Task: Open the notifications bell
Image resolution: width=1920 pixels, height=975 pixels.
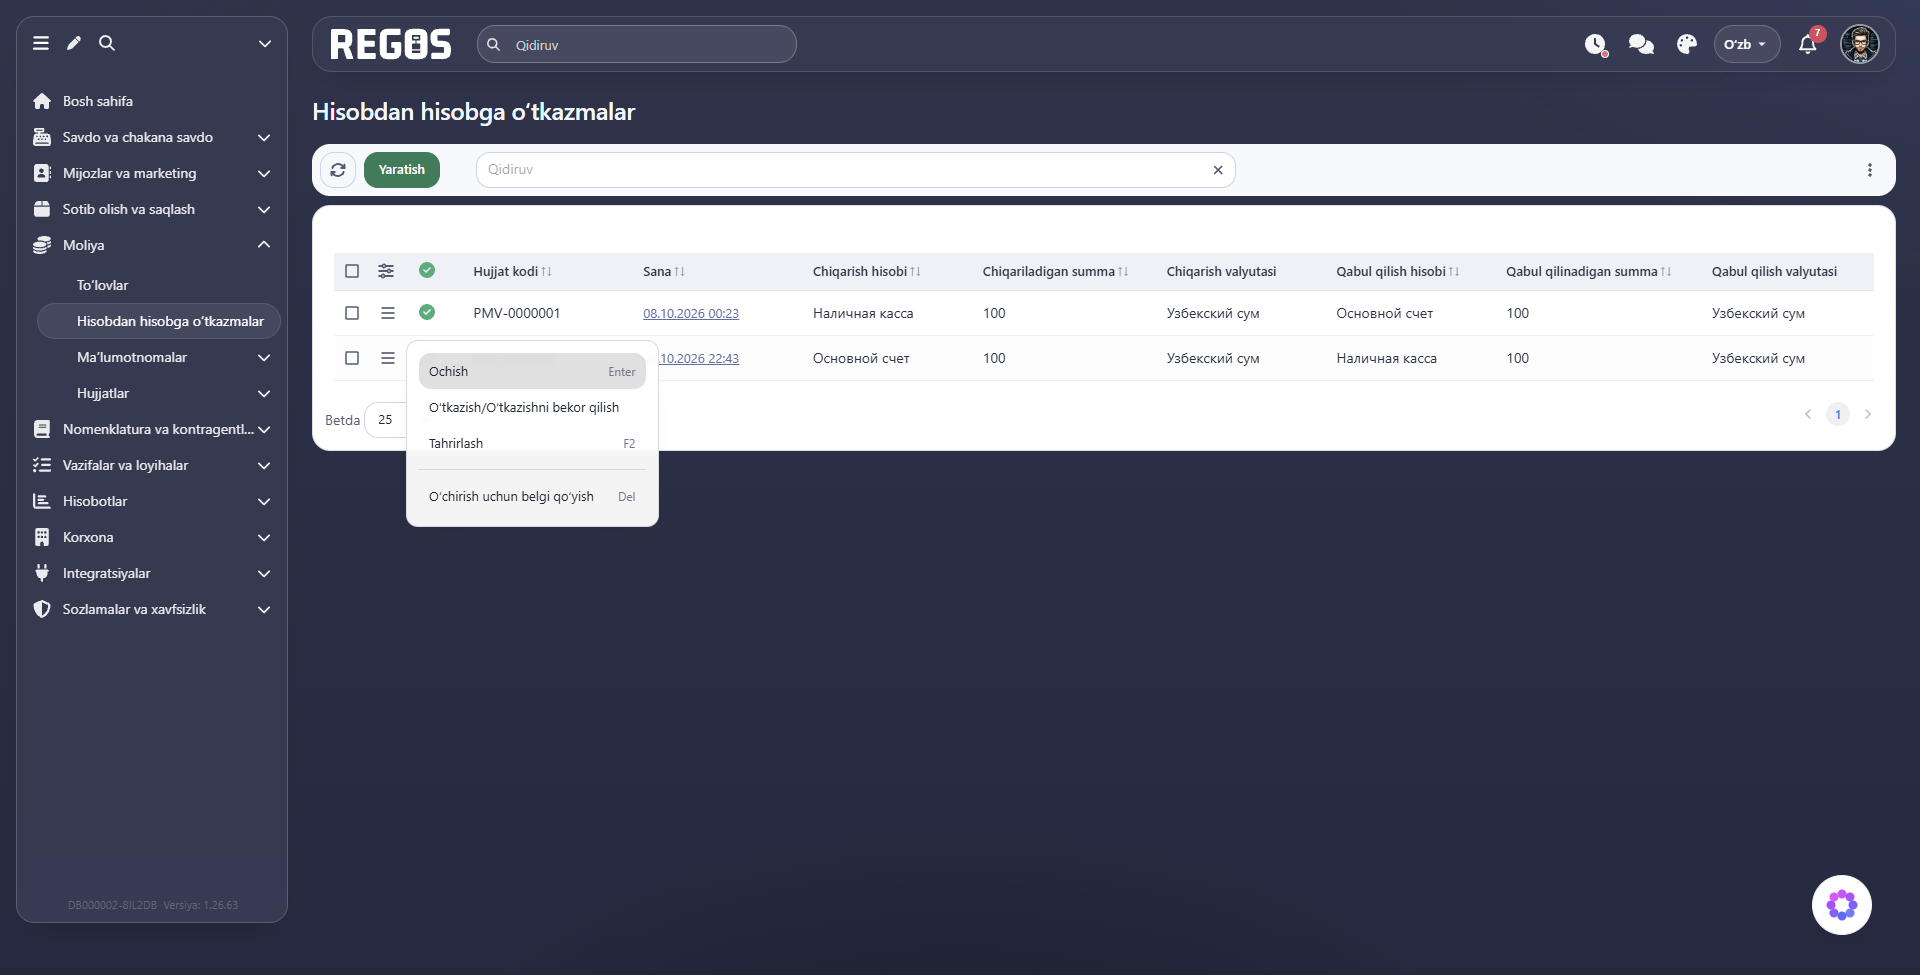Action: (x=1808, y=44)
